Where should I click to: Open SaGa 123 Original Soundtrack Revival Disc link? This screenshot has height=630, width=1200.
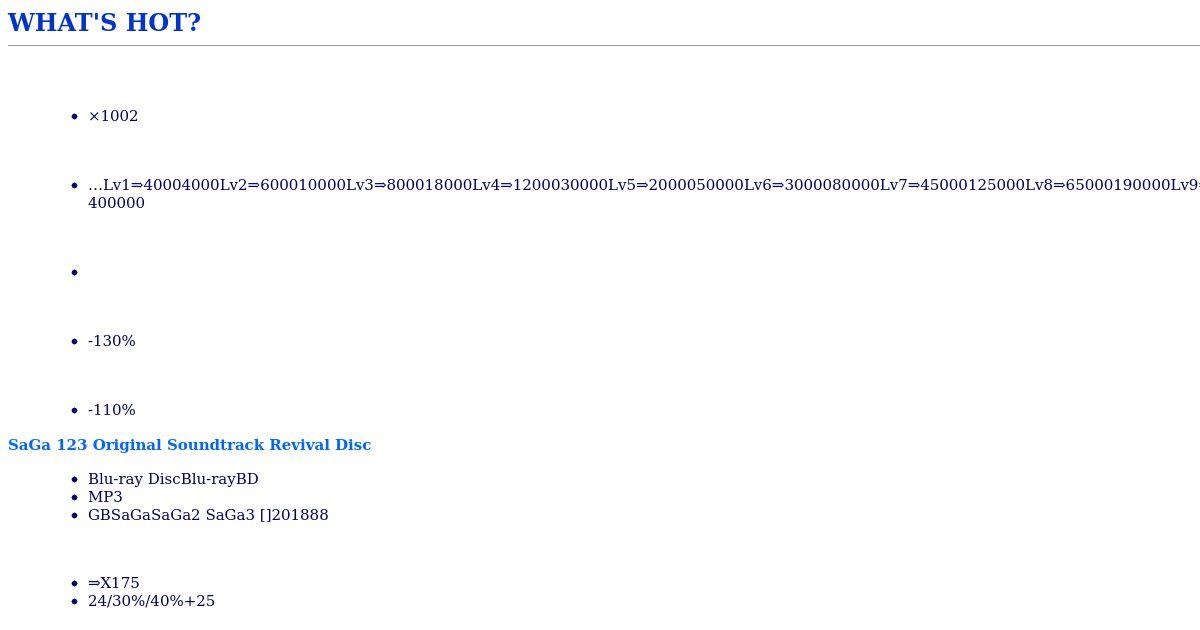[189, 445]
